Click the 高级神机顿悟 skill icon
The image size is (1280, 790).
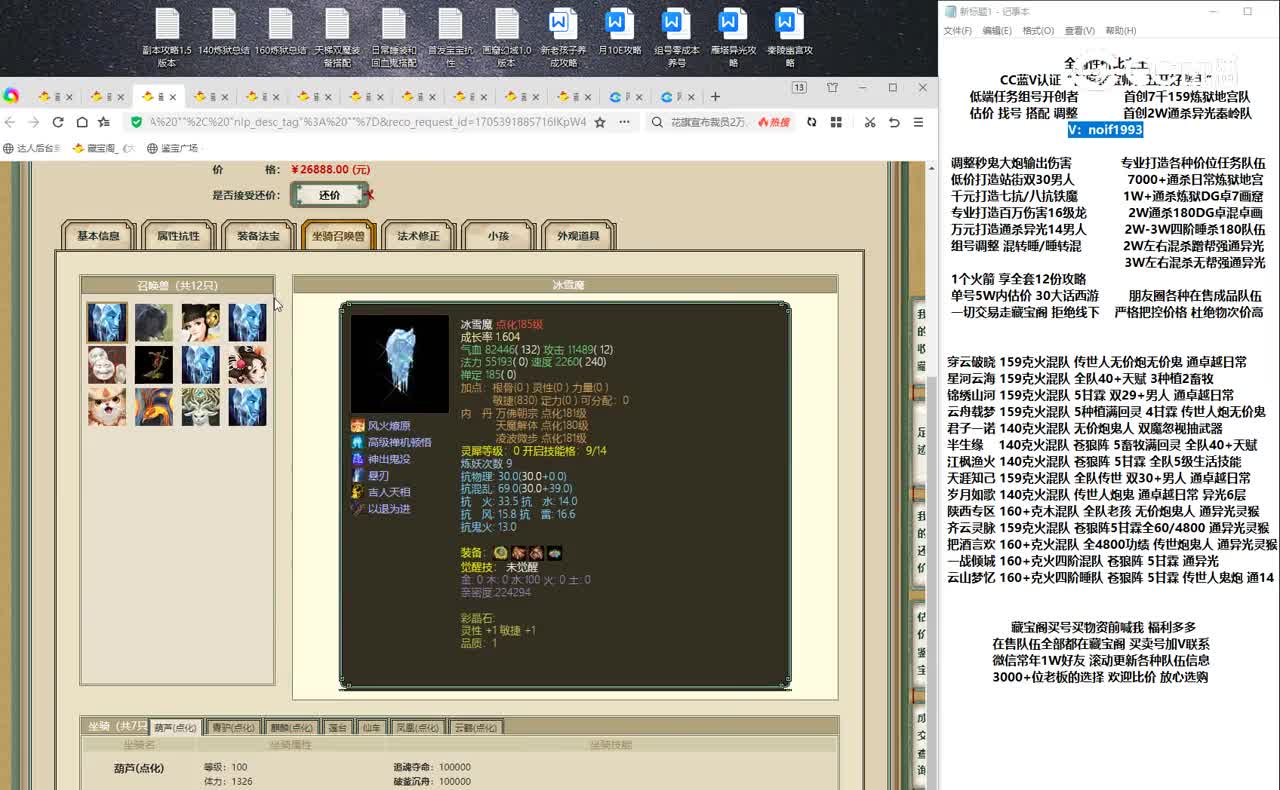tap(357, 442)
